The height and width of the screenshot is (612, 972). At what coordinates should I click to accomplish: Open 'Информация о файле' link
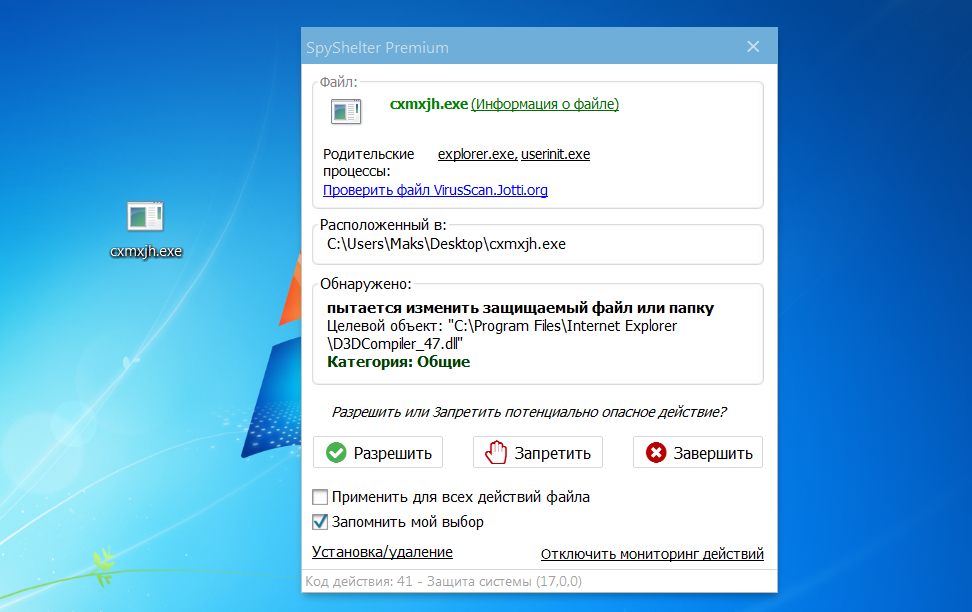coord(545,104)
